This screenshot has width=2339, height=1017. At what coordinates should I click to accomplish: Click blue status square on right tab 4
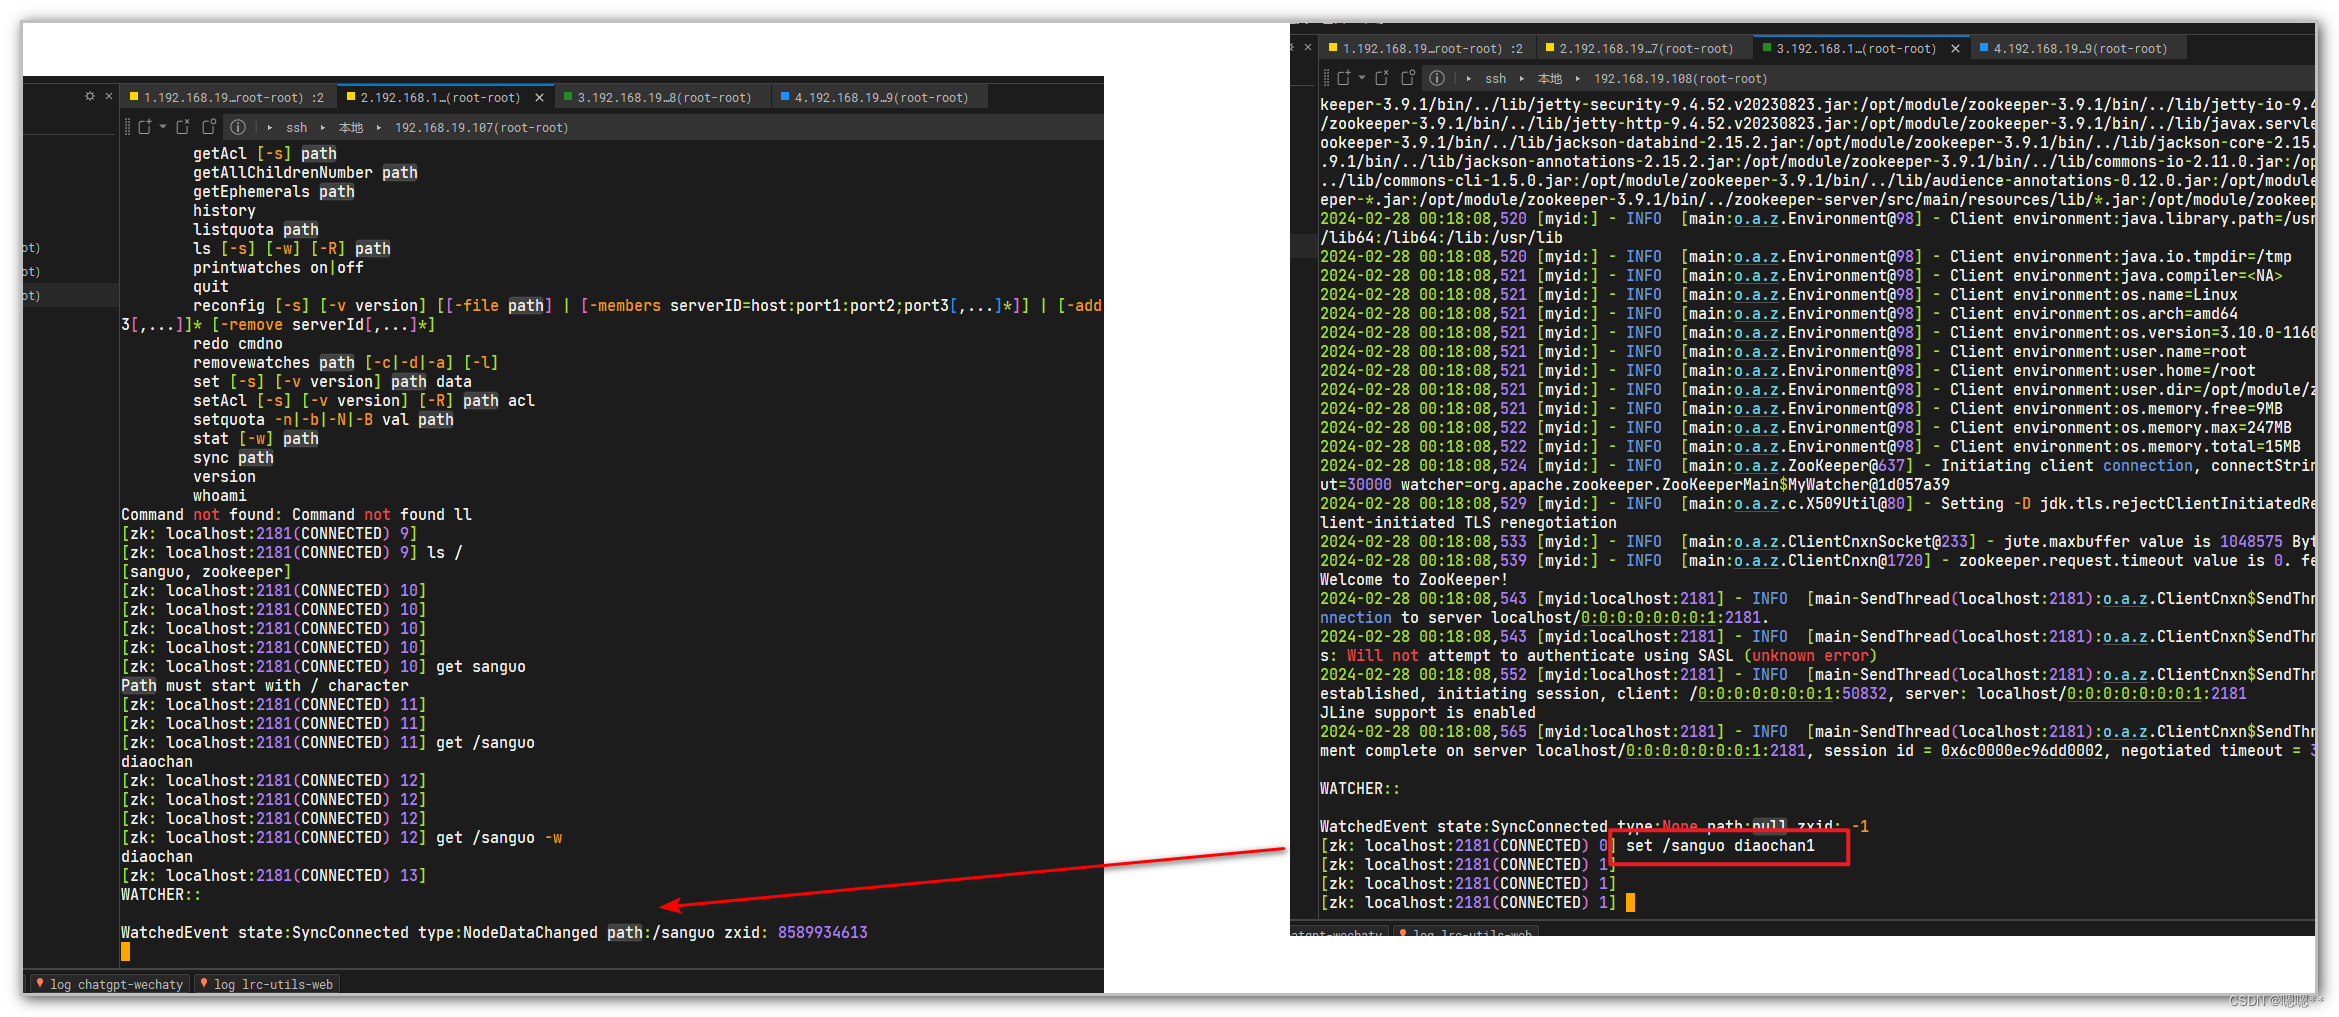point(1984,48)
